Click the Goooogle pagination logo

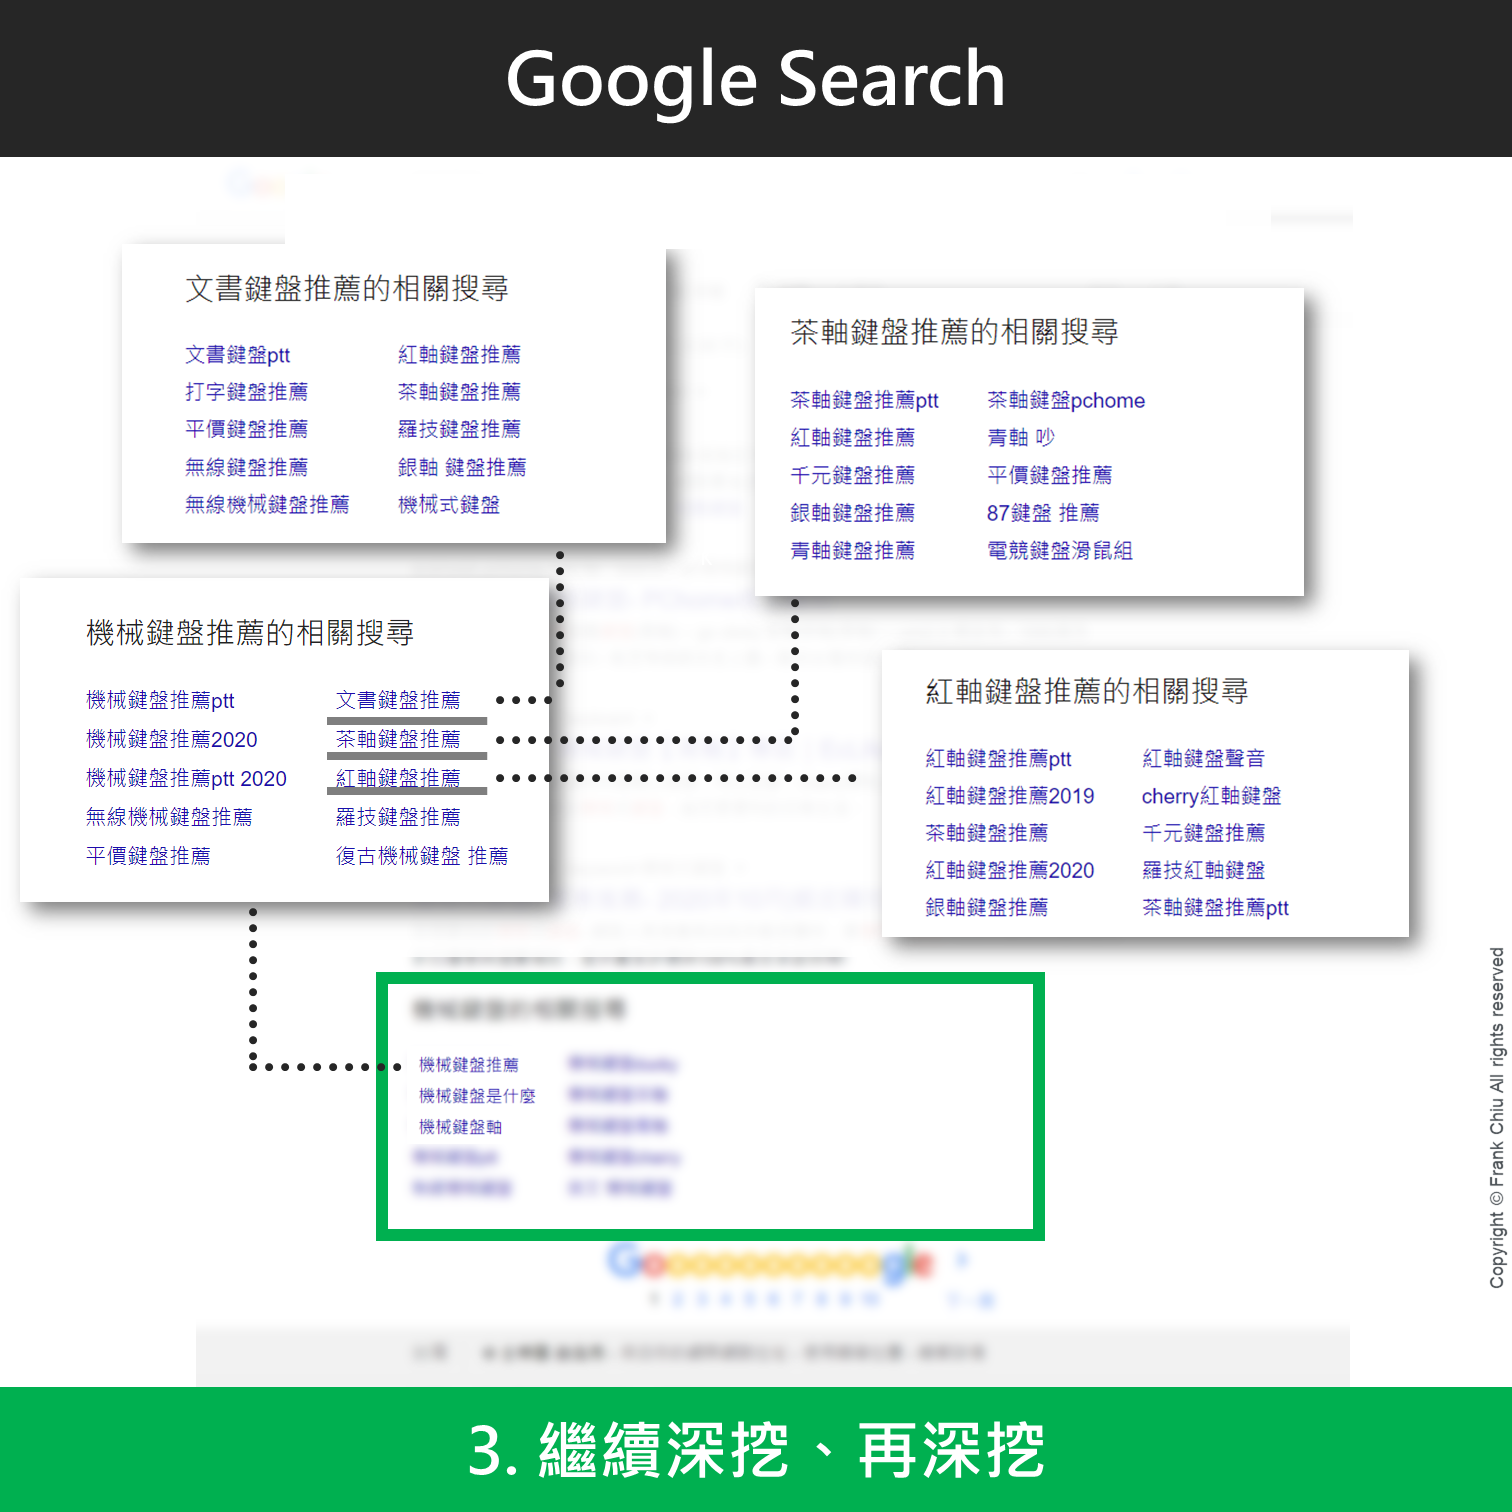tap(770, 1263)
